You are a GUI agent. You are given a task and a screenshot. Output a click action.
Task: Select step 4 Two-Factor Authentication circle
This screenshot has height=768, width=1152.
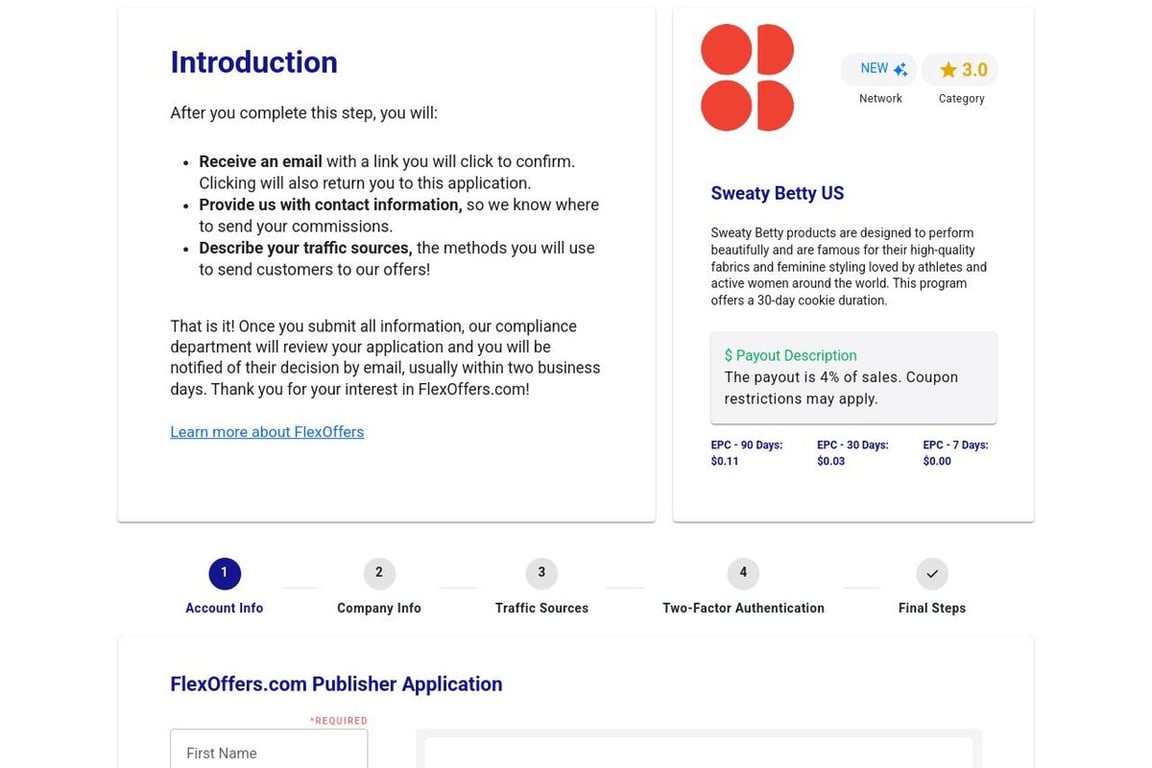coord(743,573)
